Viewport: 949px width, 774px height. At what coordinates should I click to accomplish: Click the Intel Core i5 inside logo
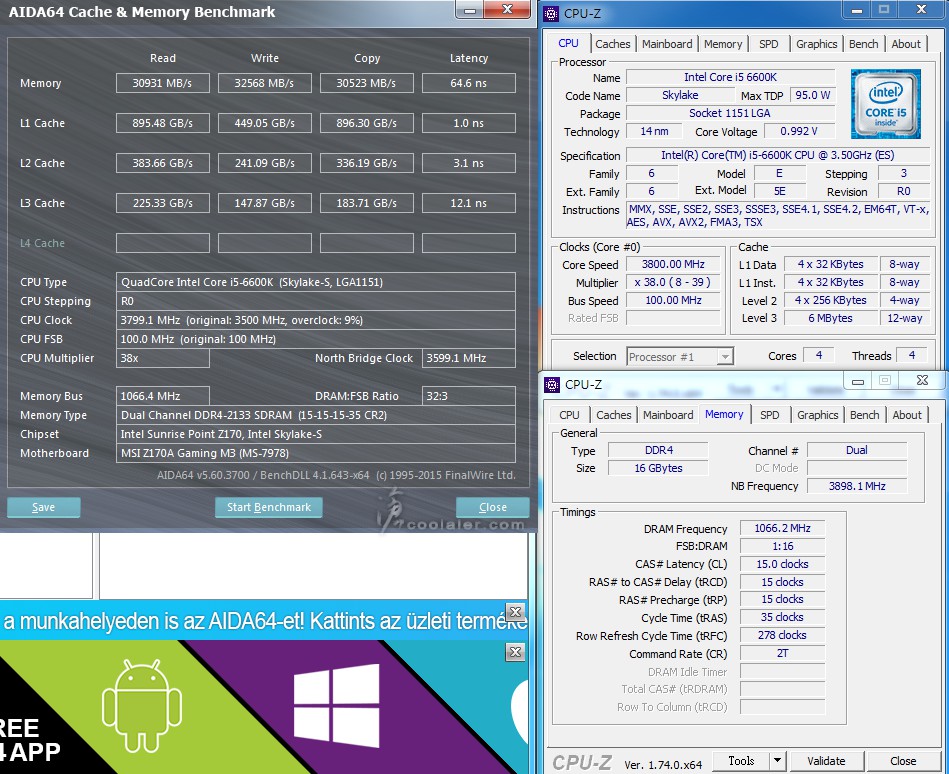click(x=885, y=104)
